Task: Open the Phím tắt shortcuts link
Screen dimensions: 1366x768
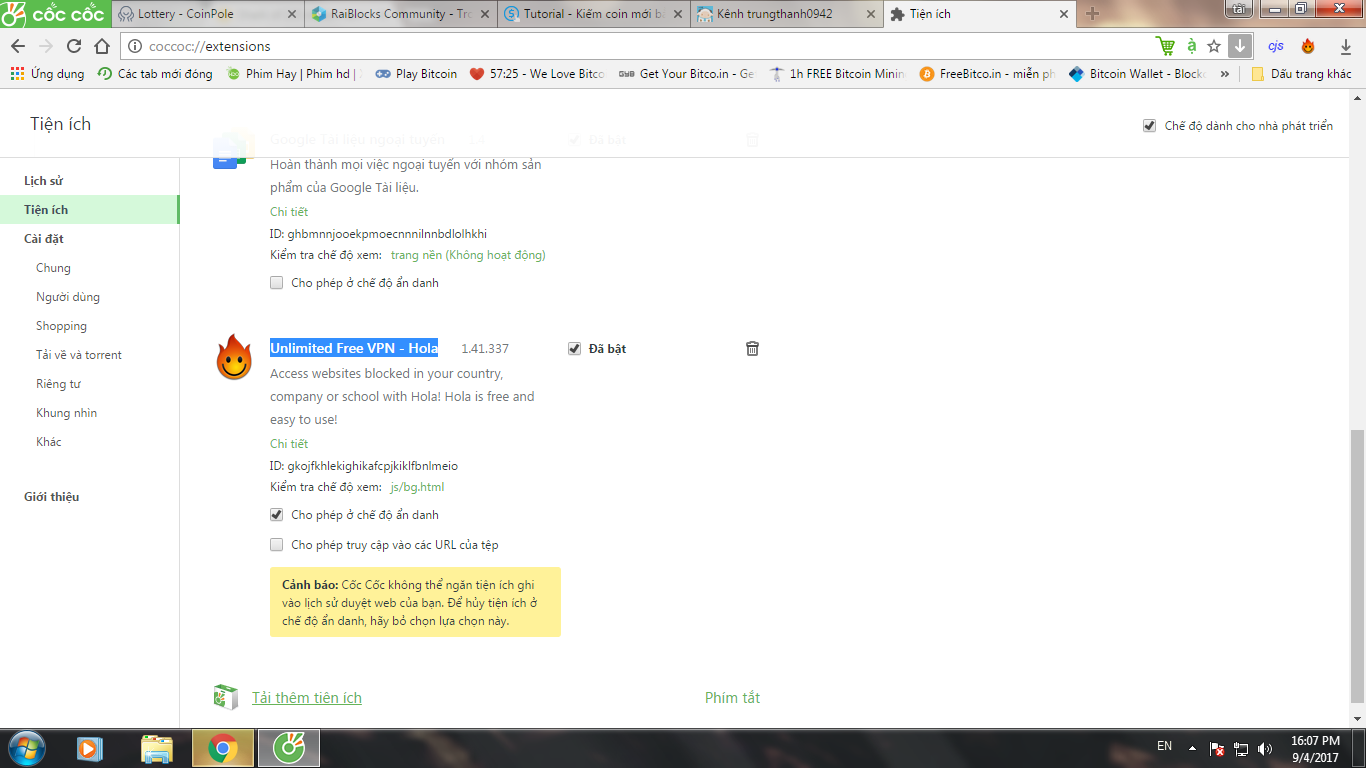Action: 732,698
